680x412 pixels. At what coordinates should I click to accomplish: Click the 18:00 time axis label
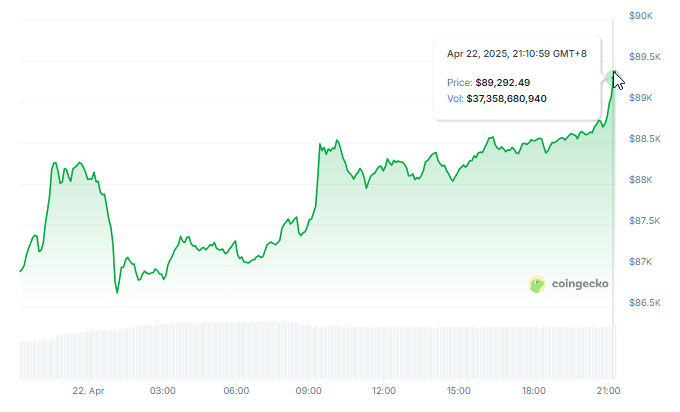[532, 390]
